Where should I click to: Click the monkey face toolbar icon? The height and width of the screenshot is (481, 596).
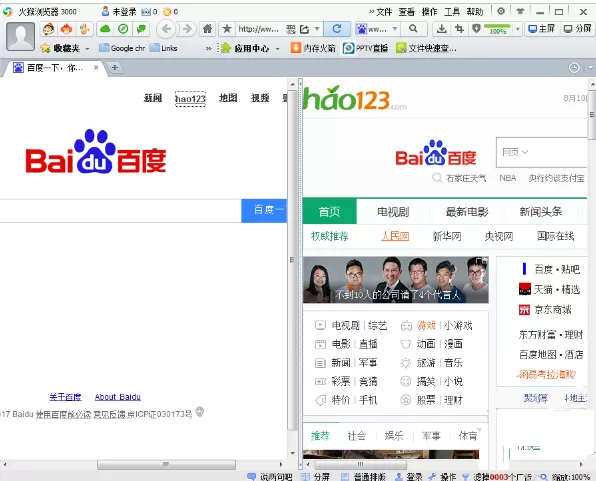coord(48,29)
